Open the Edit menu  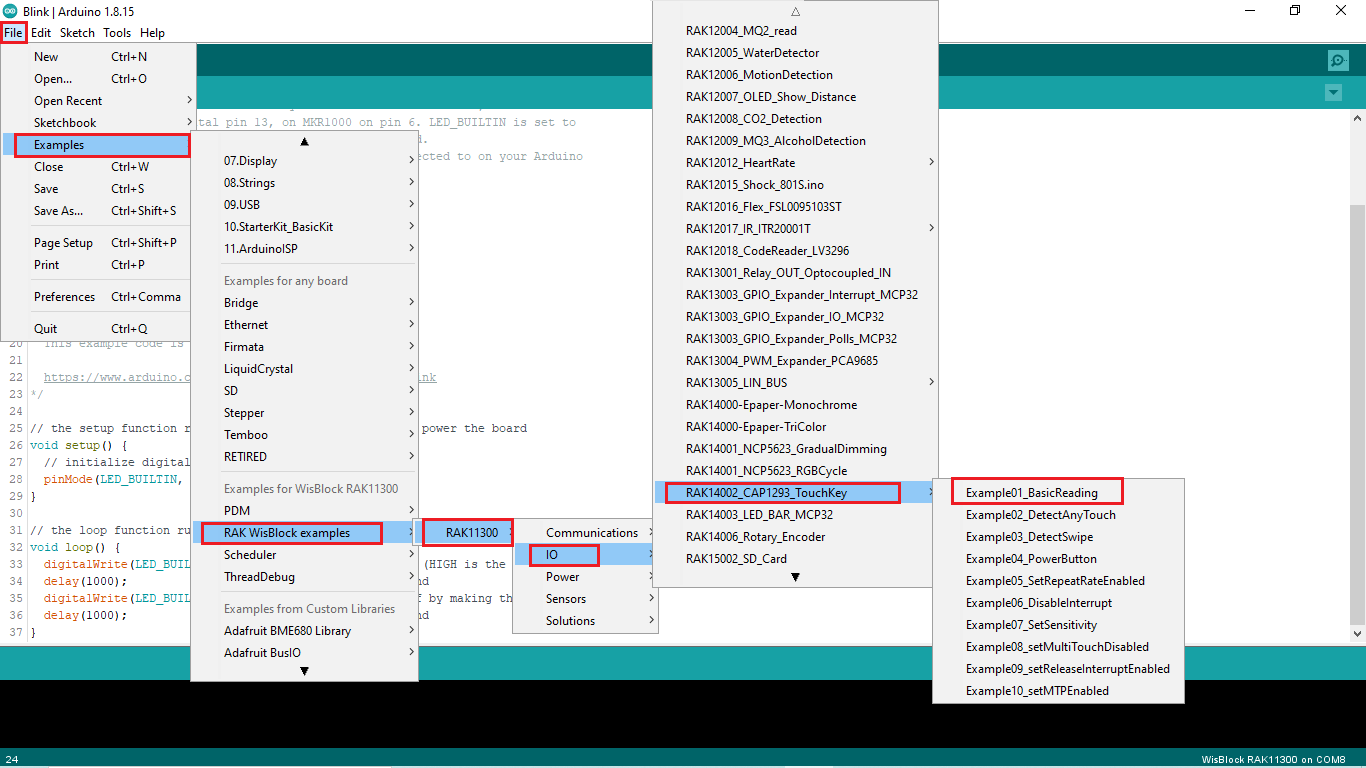pos(41,33)
